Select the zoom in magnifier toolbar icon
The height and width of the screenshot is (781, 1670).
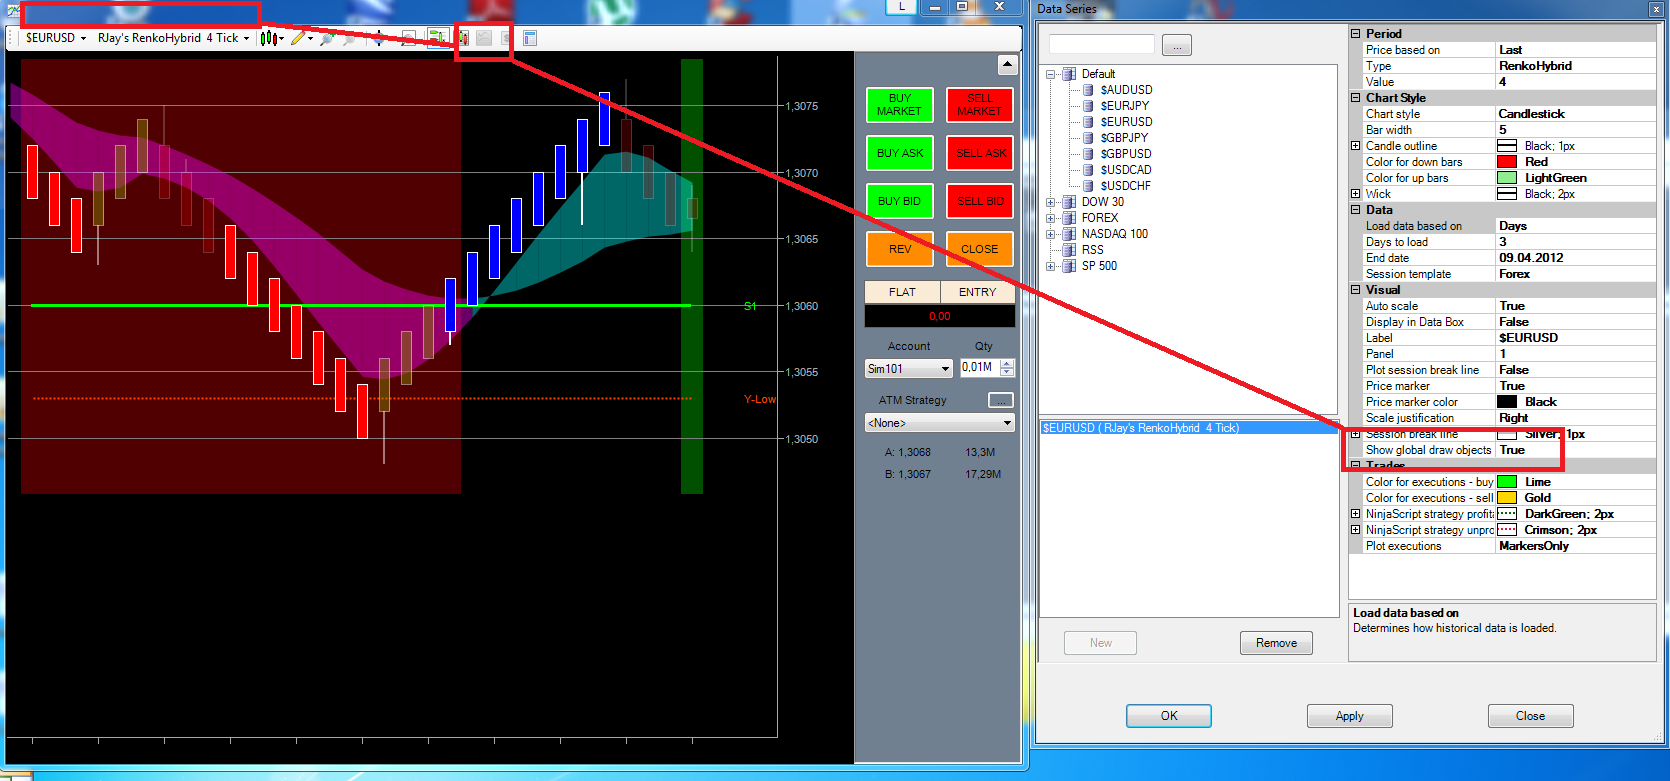[328, 38]
